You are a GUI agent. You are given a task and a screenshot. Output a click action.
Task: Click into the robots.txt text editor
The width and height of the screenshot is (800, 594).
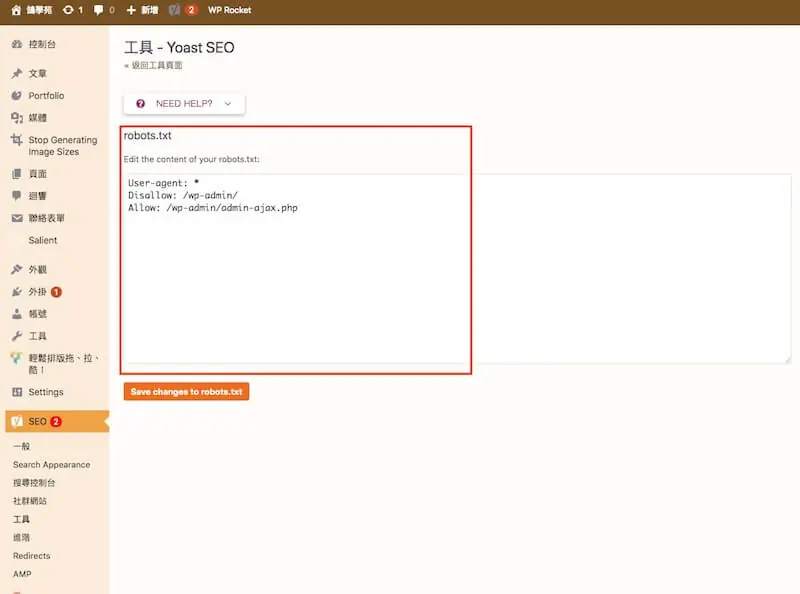pos(458,269)
